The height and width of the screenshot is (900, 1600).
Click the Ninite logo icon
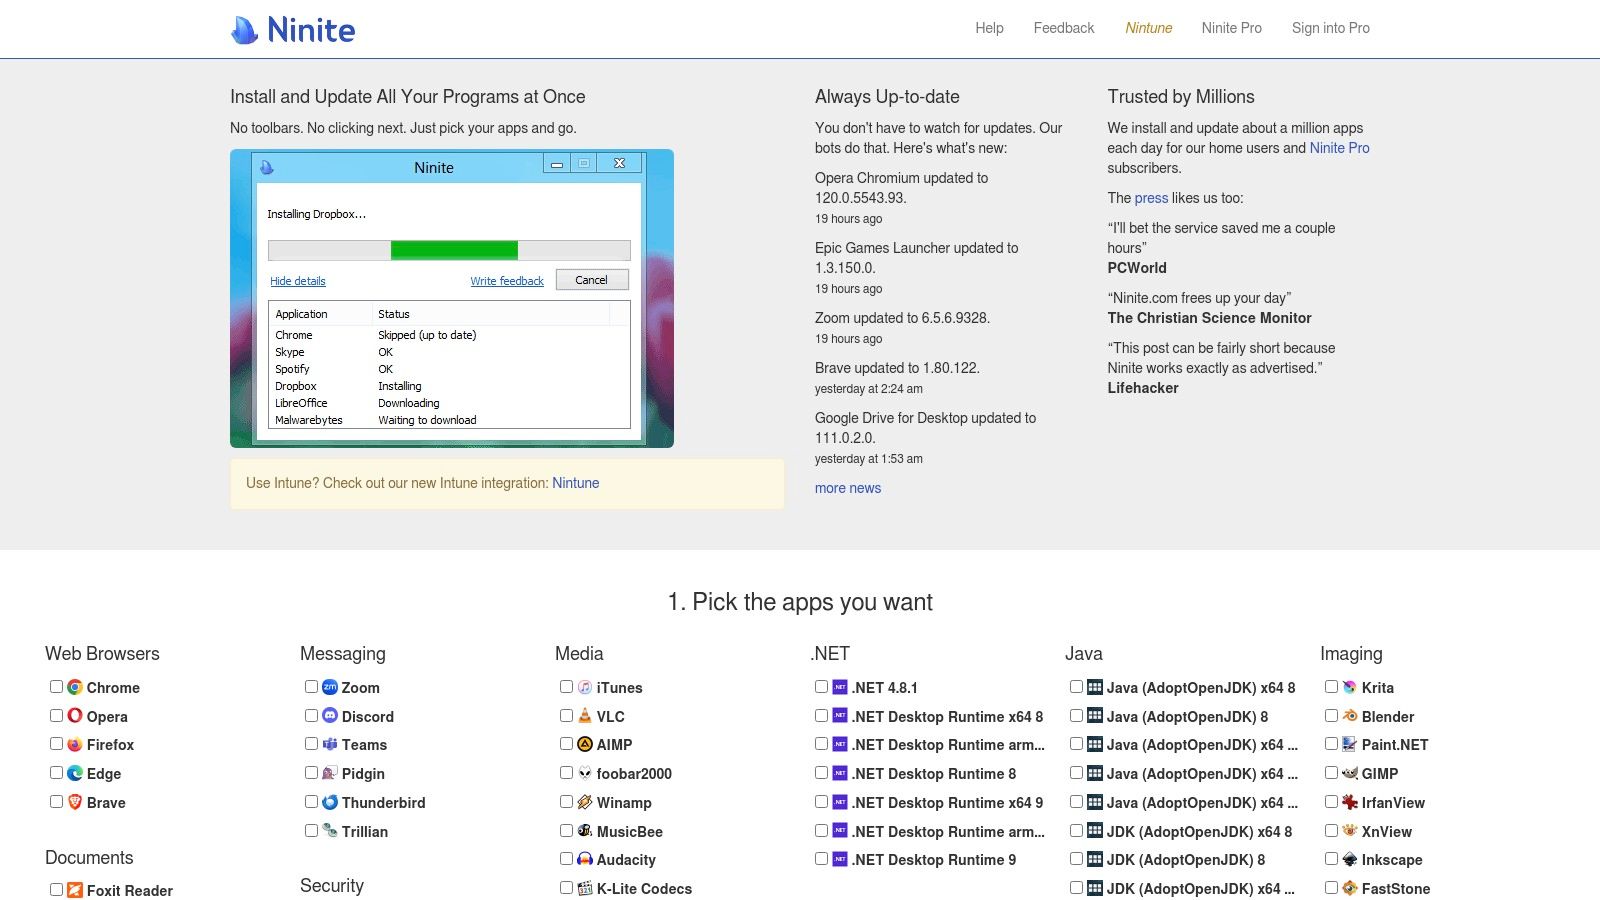[245, 30]
